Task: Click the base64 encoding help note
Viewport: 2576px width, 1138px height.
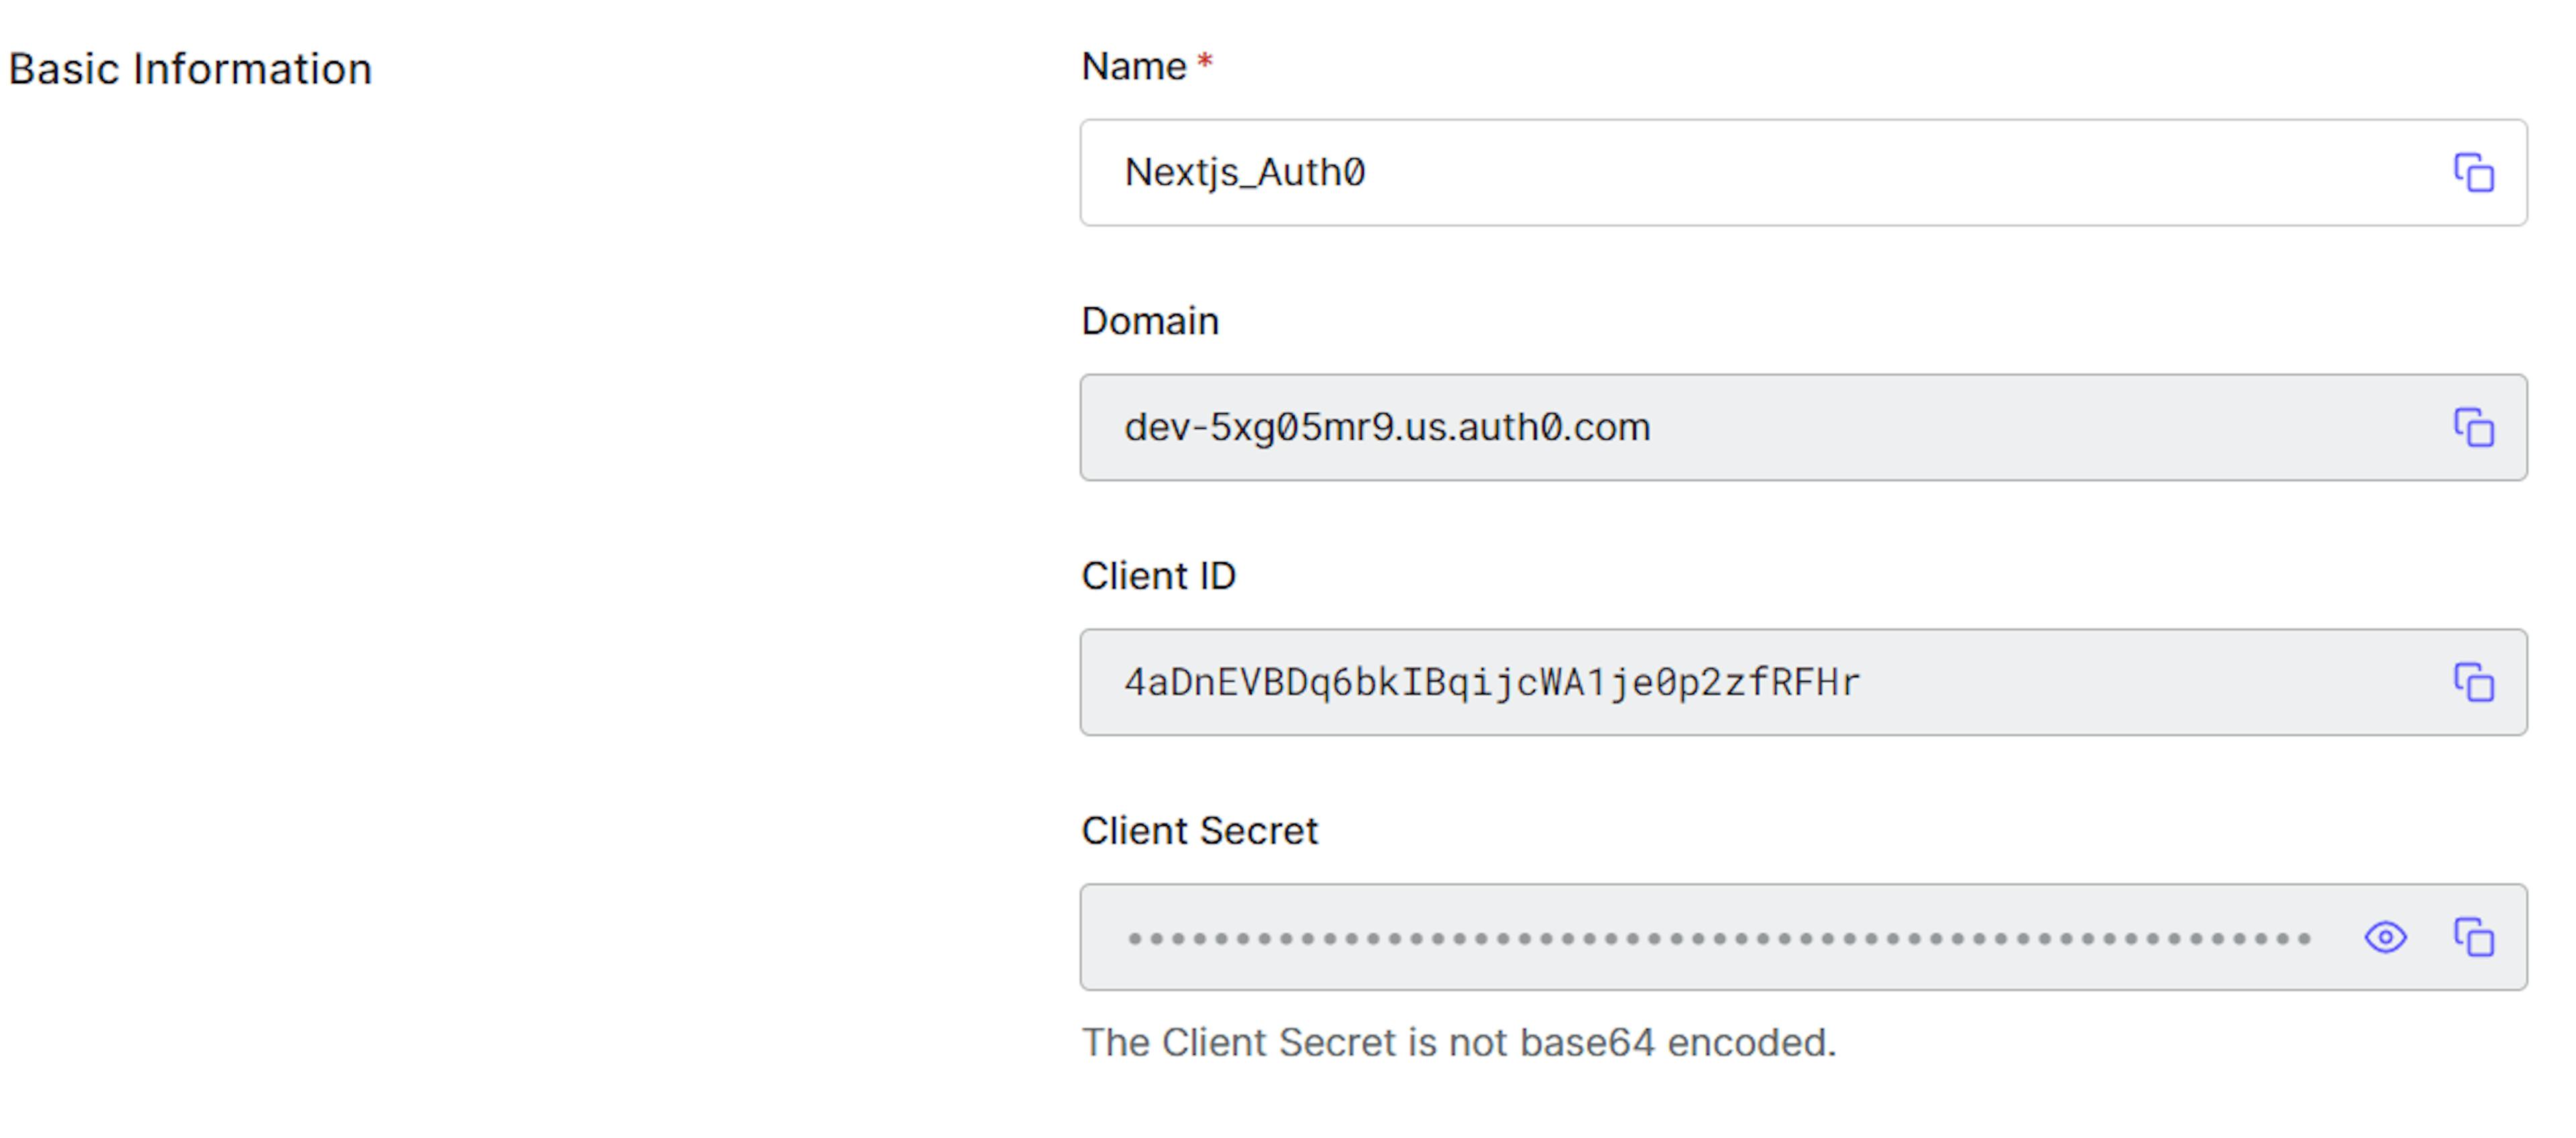Action: click(1458, 1043)
